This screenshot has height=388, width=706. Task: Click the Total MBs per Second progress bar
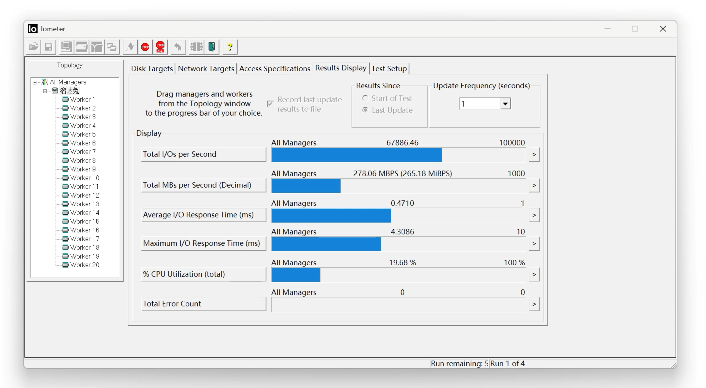tap(399, 186)
